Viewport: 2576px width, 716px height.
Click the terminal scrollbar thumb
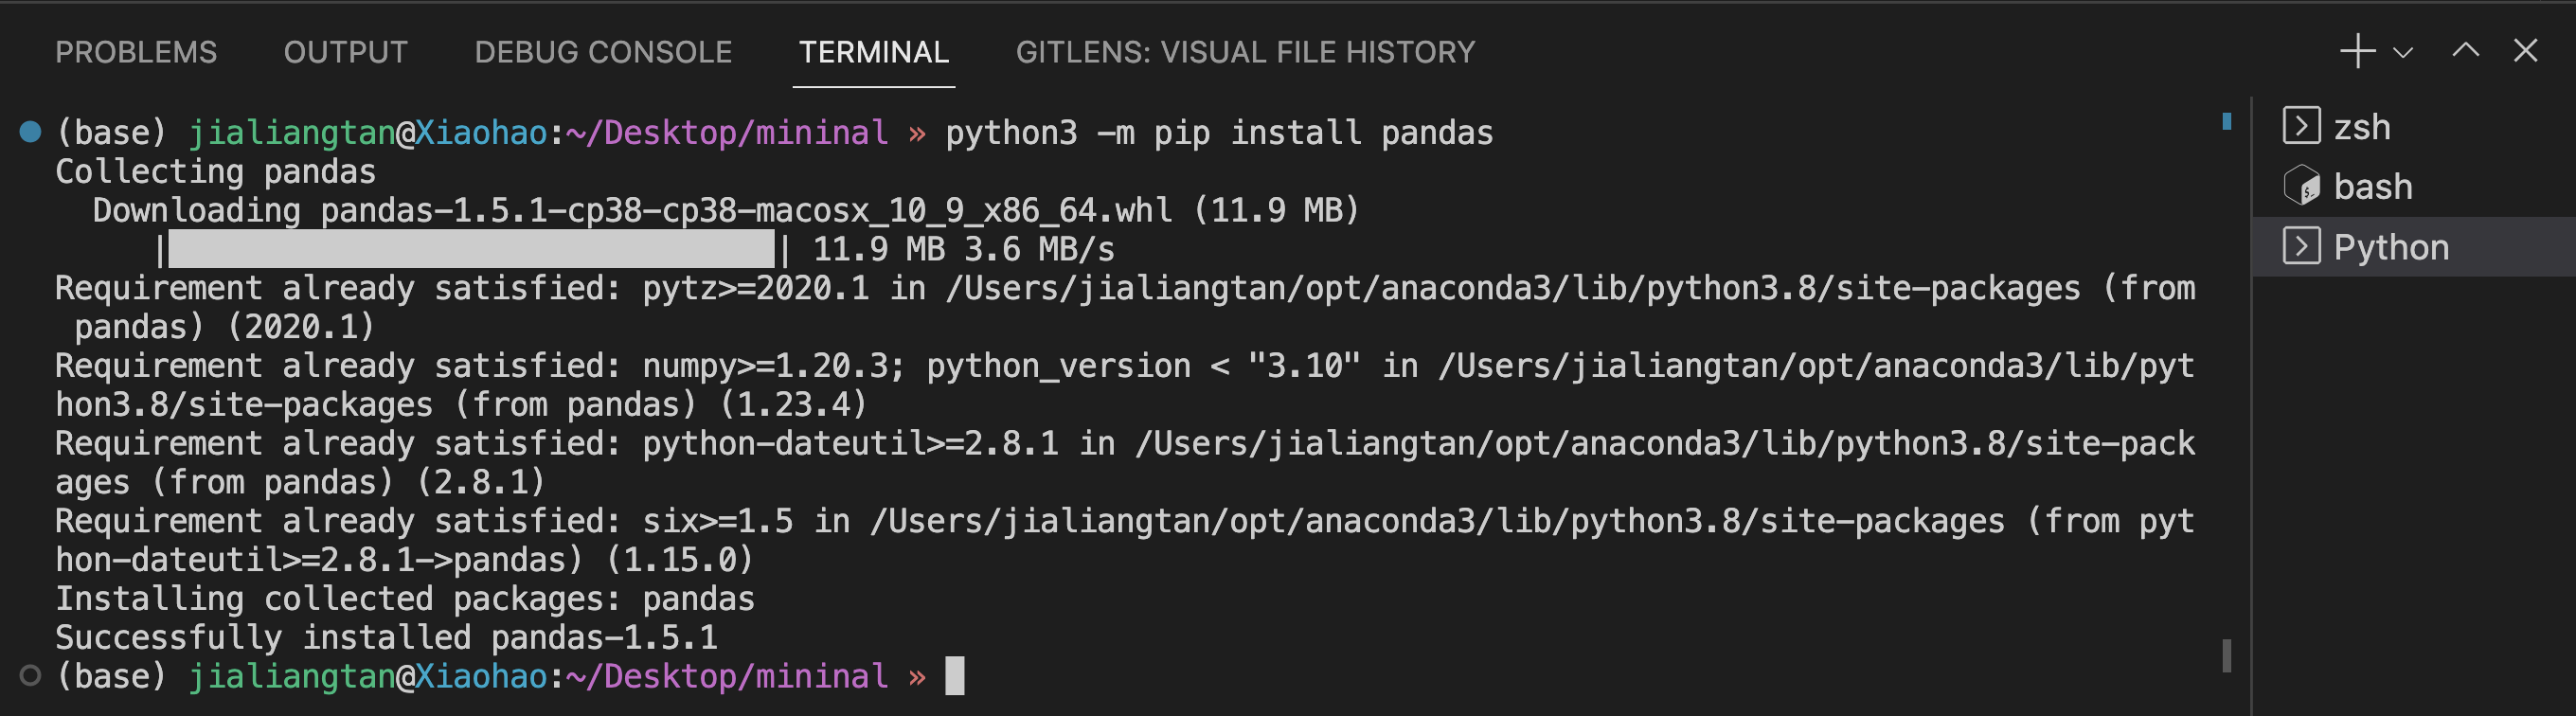tap(2227, 656)
